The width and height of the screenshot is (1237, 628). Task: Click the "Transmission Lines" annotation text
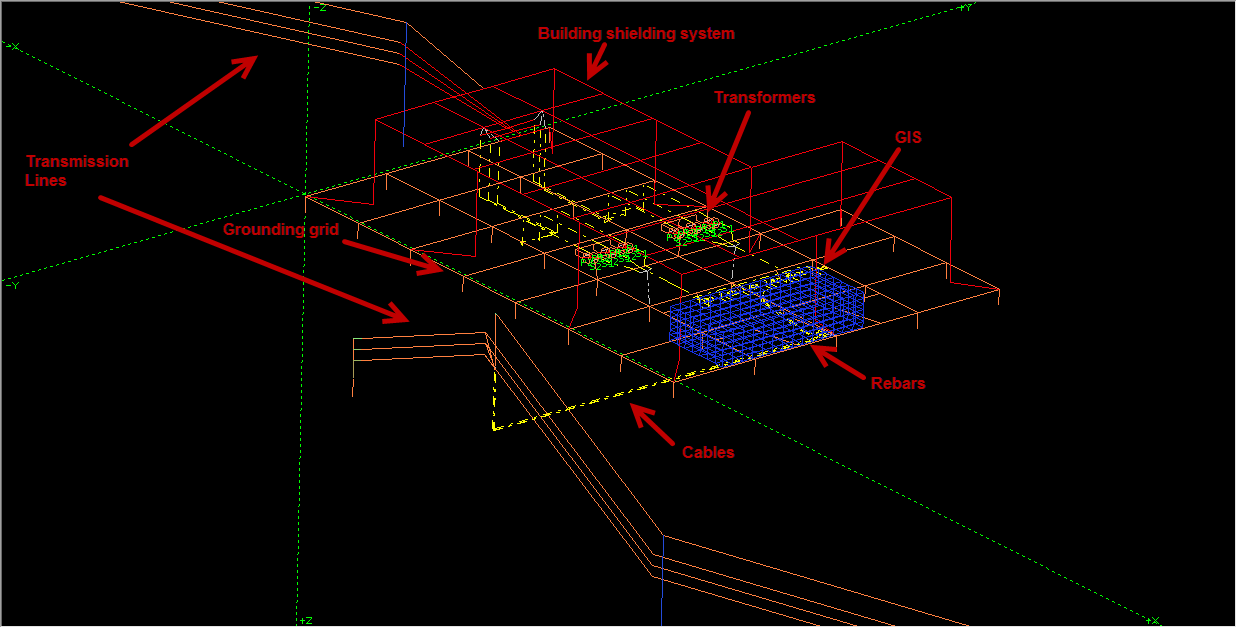pos(77,170)
